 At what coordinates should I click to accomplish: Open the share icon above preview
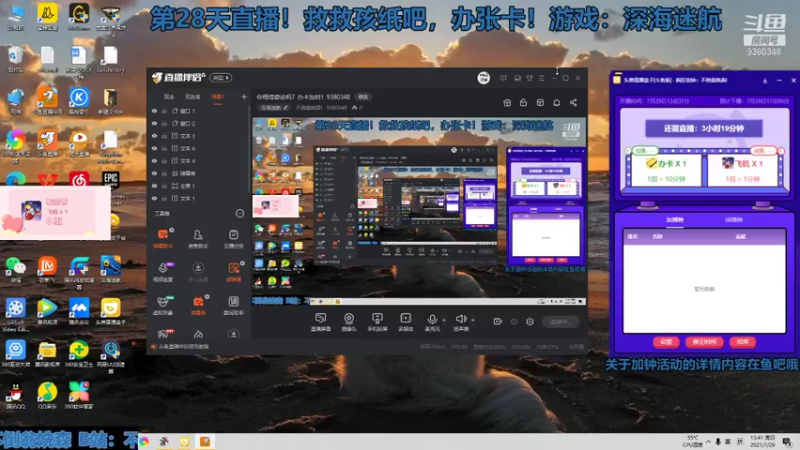pos(573,103)
